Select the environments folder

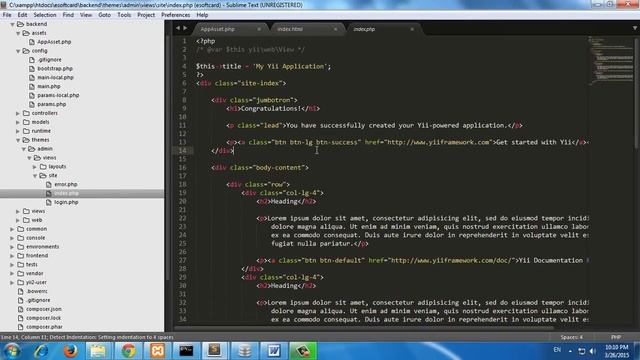[42, 247]
